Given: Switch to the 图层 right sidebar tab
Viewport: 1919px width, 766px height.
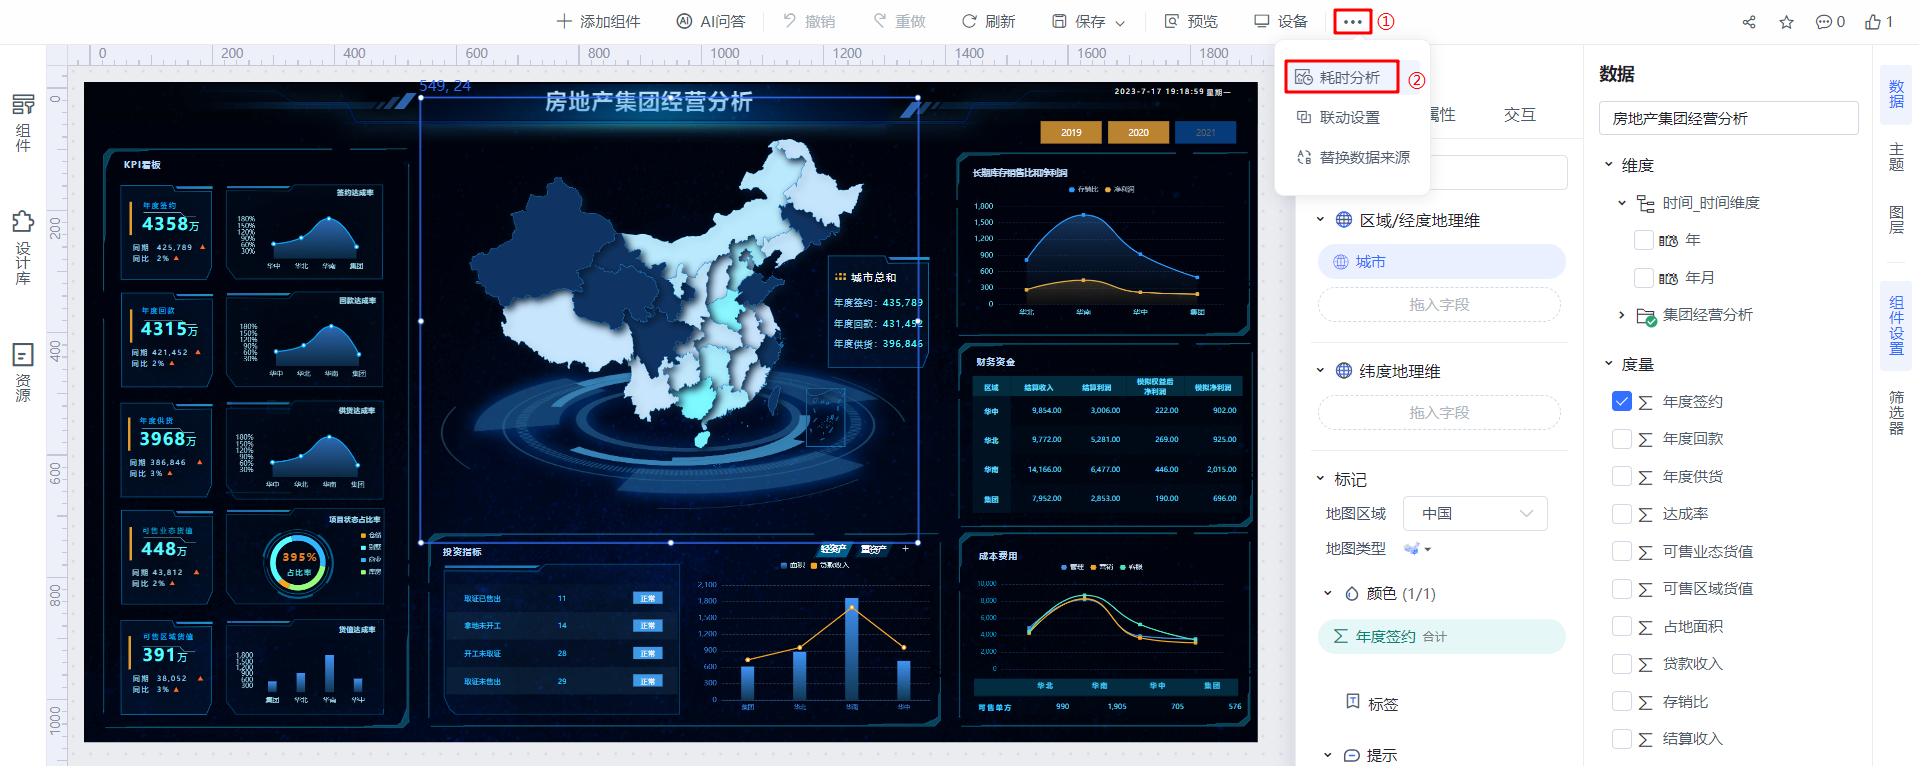Looking at the screenshot, I should (1896, 220).
